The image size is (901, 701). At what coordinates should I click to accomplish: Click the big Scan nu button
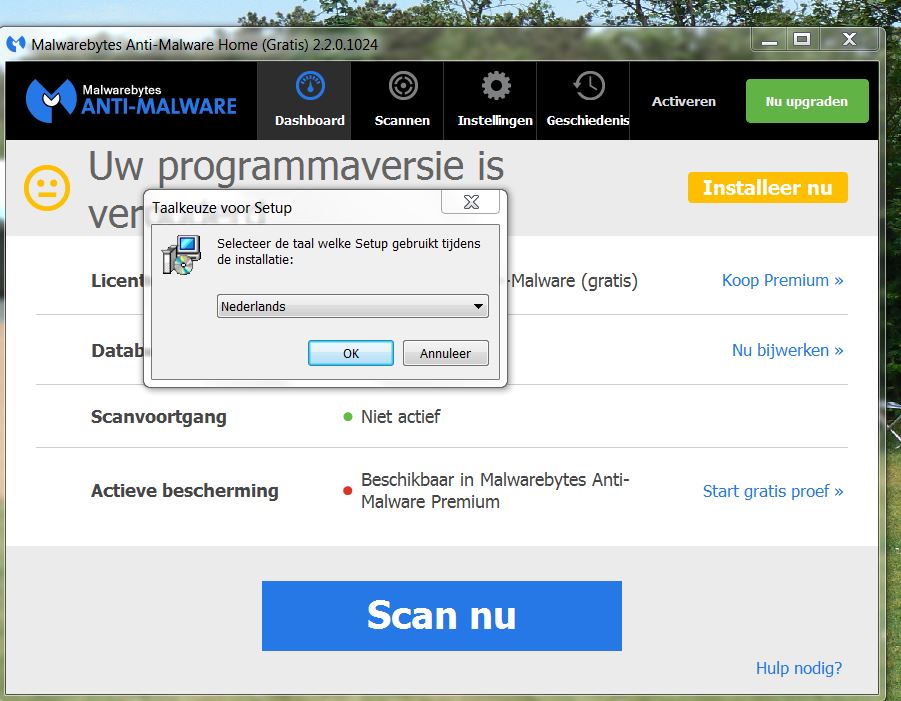coord(441,615)
